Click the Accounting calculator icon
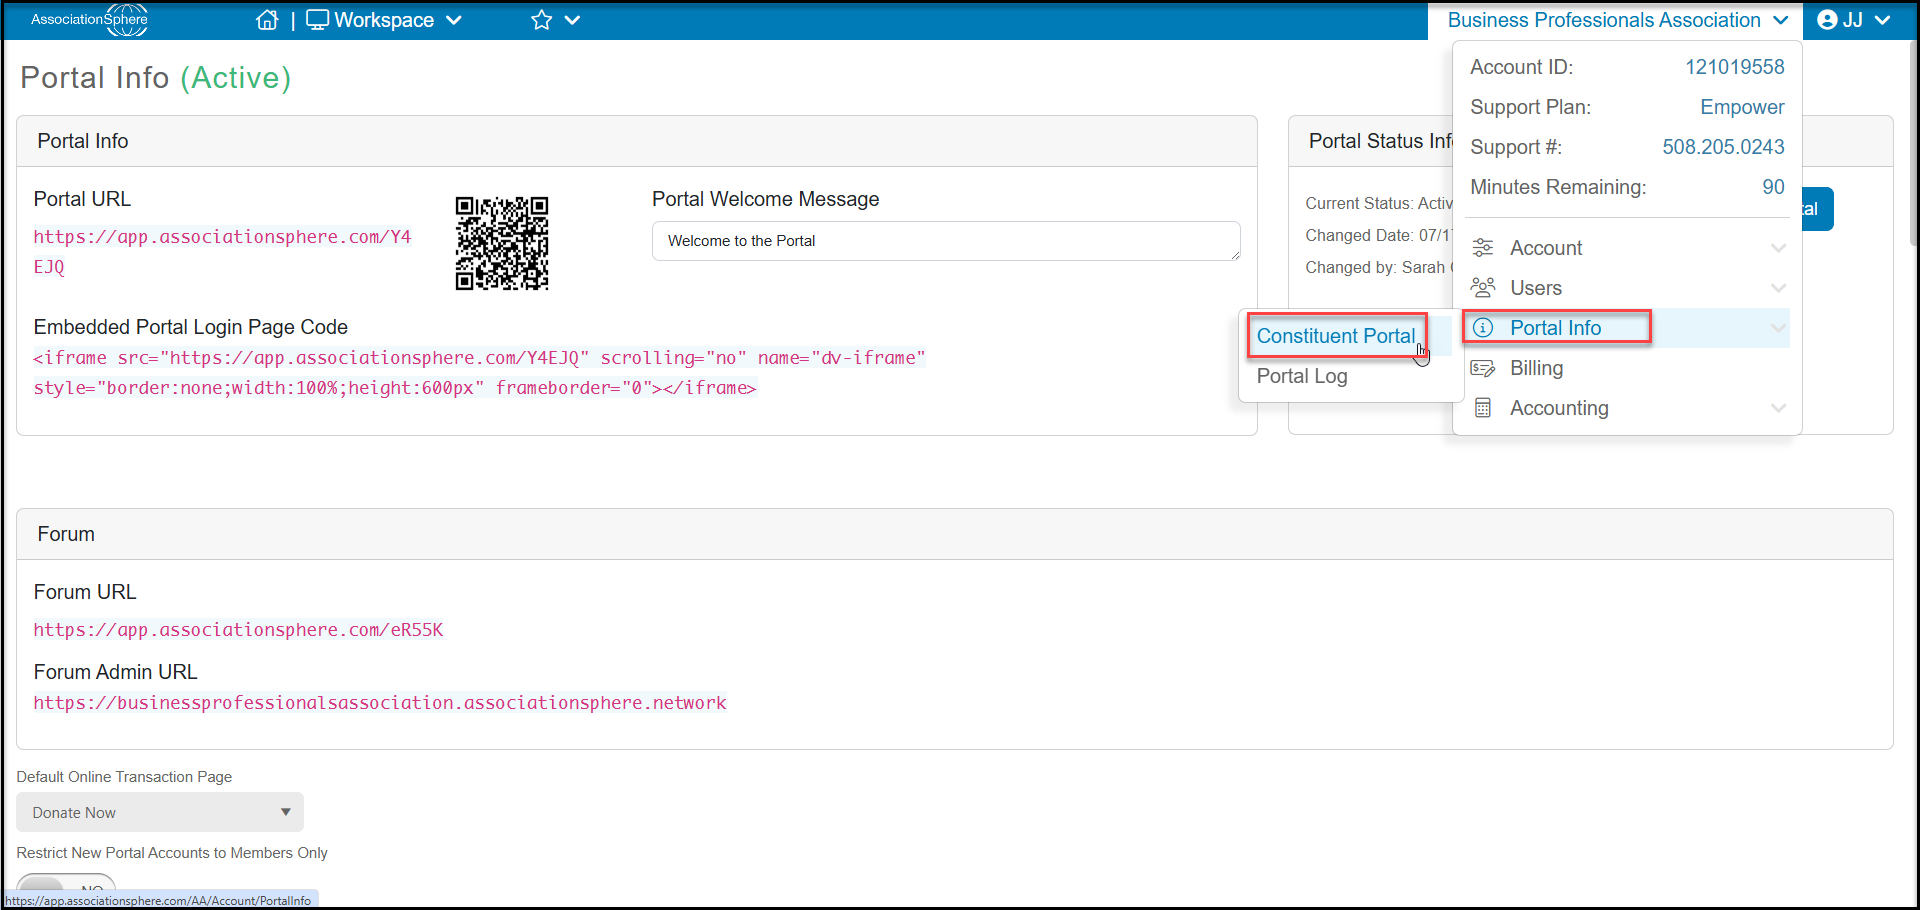Image resolution: width=1920 pixels, height=910 pixels. (1483, 408)
